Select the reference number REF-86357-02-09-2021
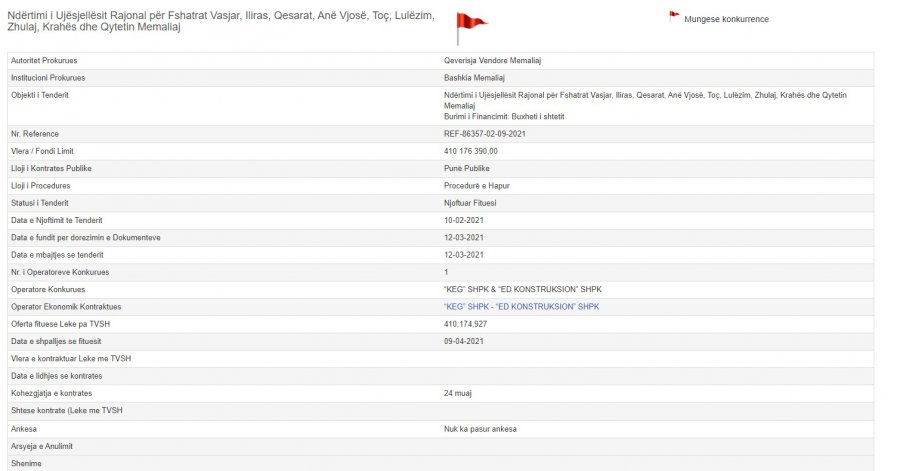Screen dimensions: 900x471 click(x=484, y=134)
